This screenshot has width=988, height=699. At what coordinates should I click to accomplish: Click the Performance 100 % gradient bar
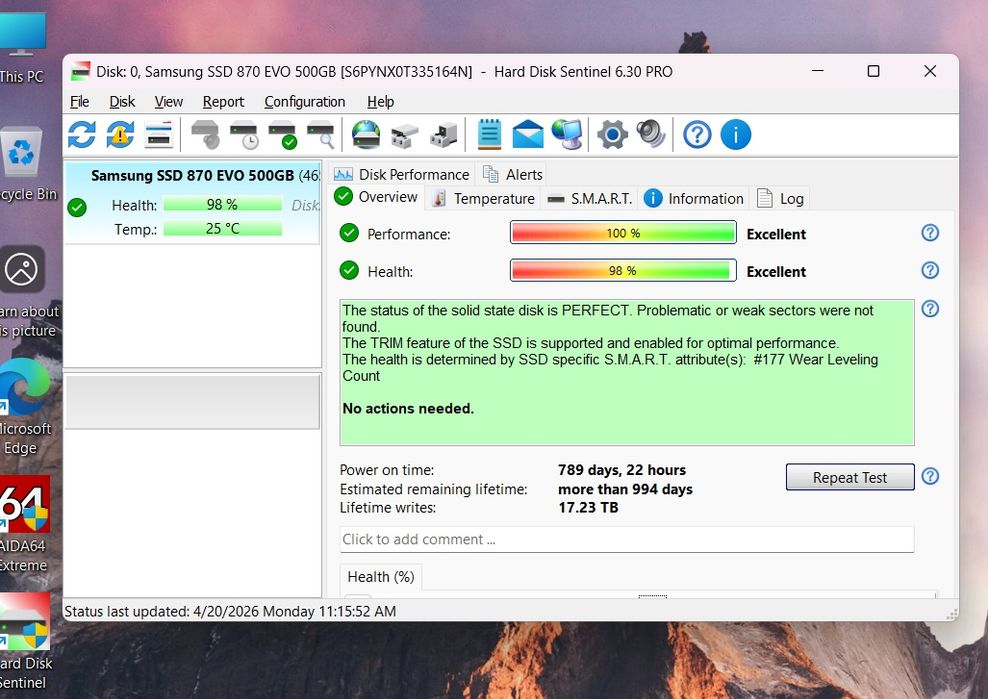tap(623, 233)
